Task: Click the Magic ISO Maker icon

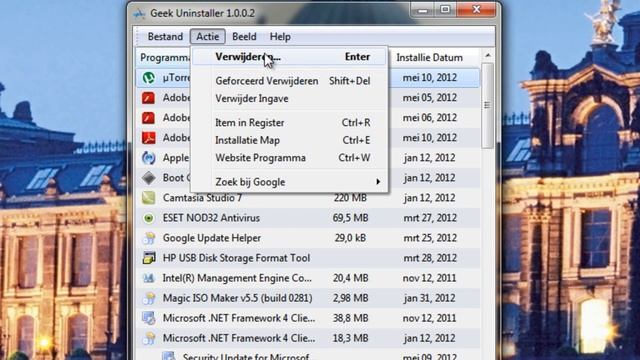Action: coord(149,298)
